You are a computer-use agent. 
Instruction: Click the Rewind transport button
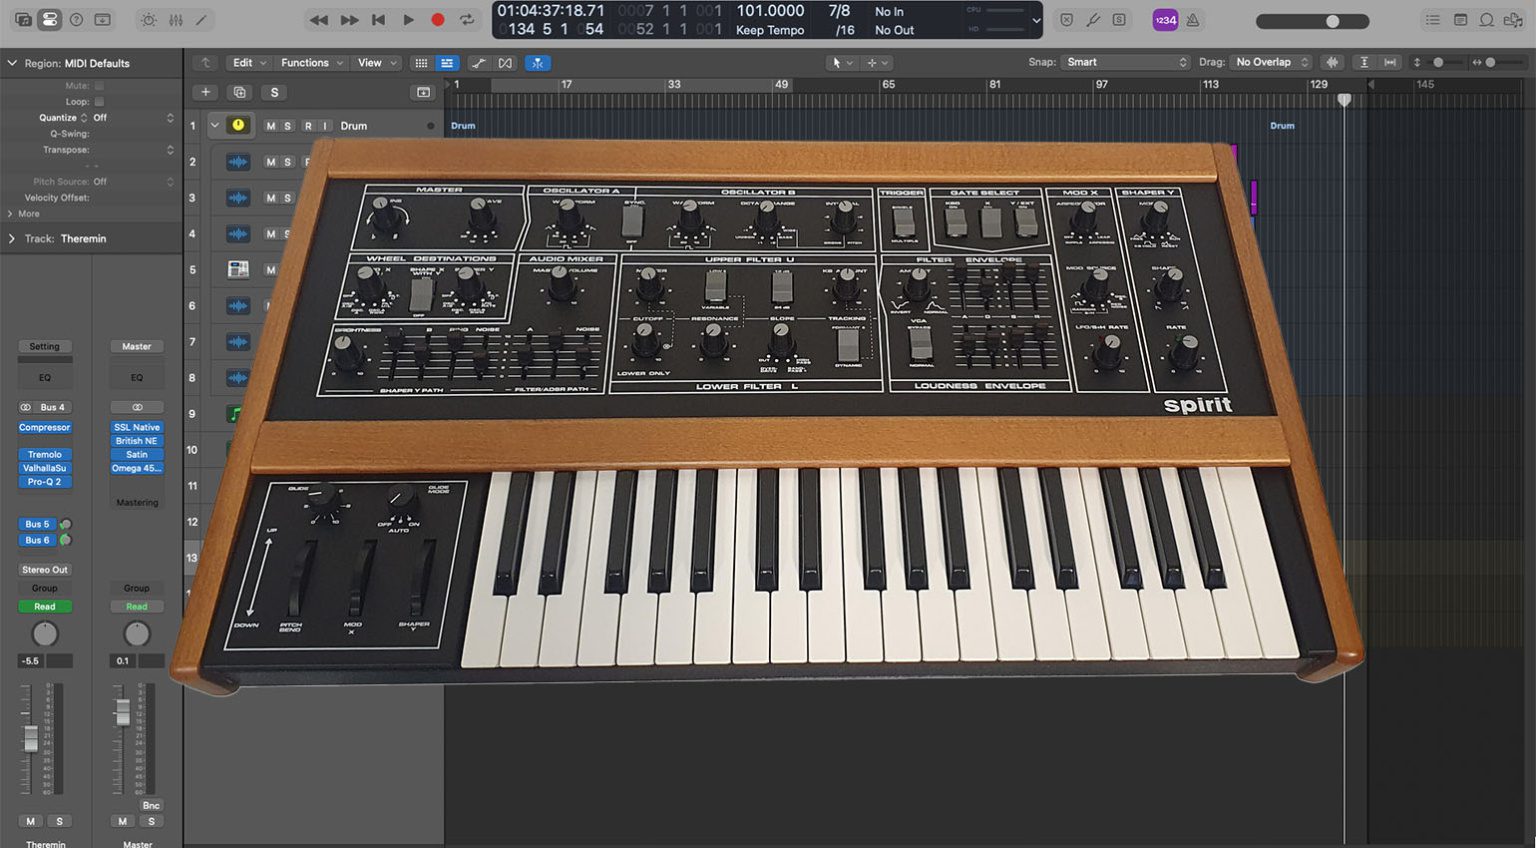[x=318, y=20]
